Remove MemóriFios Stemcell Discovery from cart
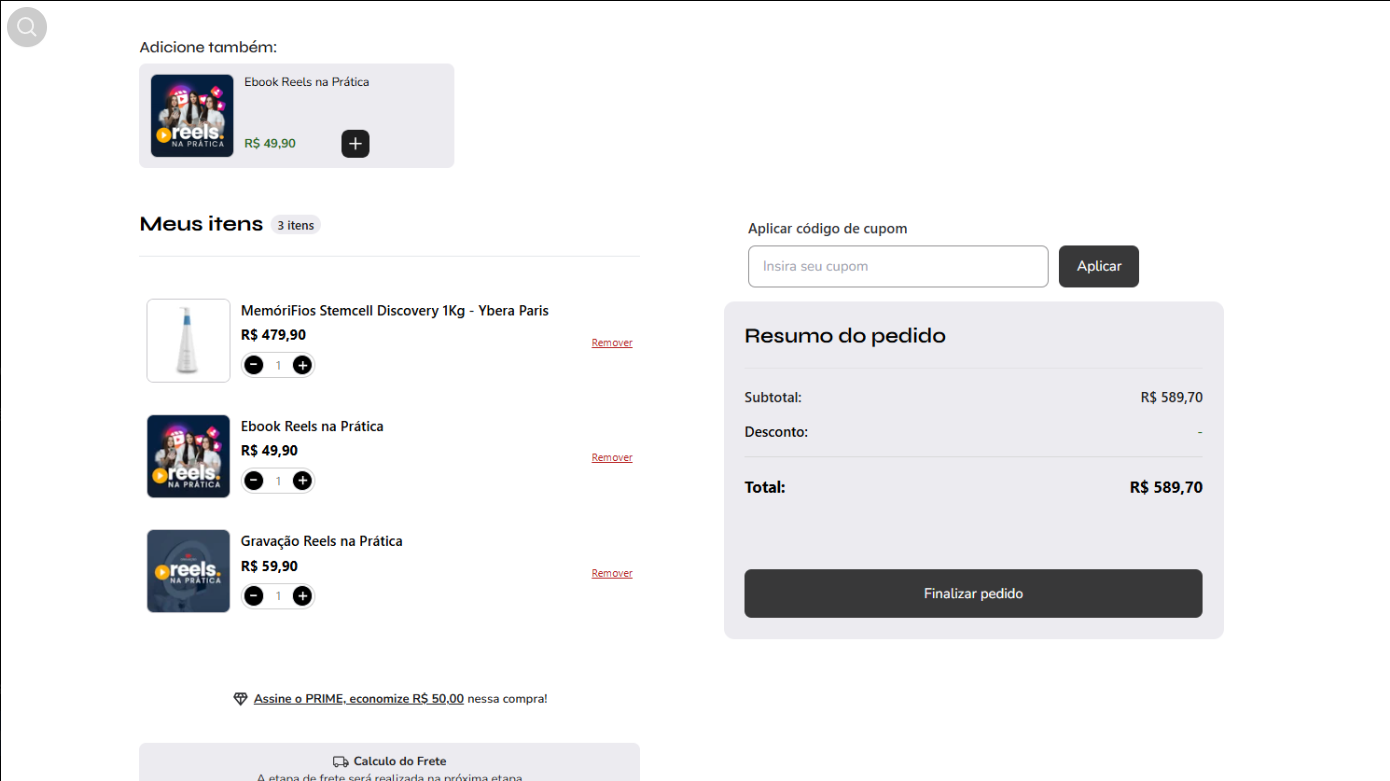Screen dimensions: 1390x781 pos(612,343)
